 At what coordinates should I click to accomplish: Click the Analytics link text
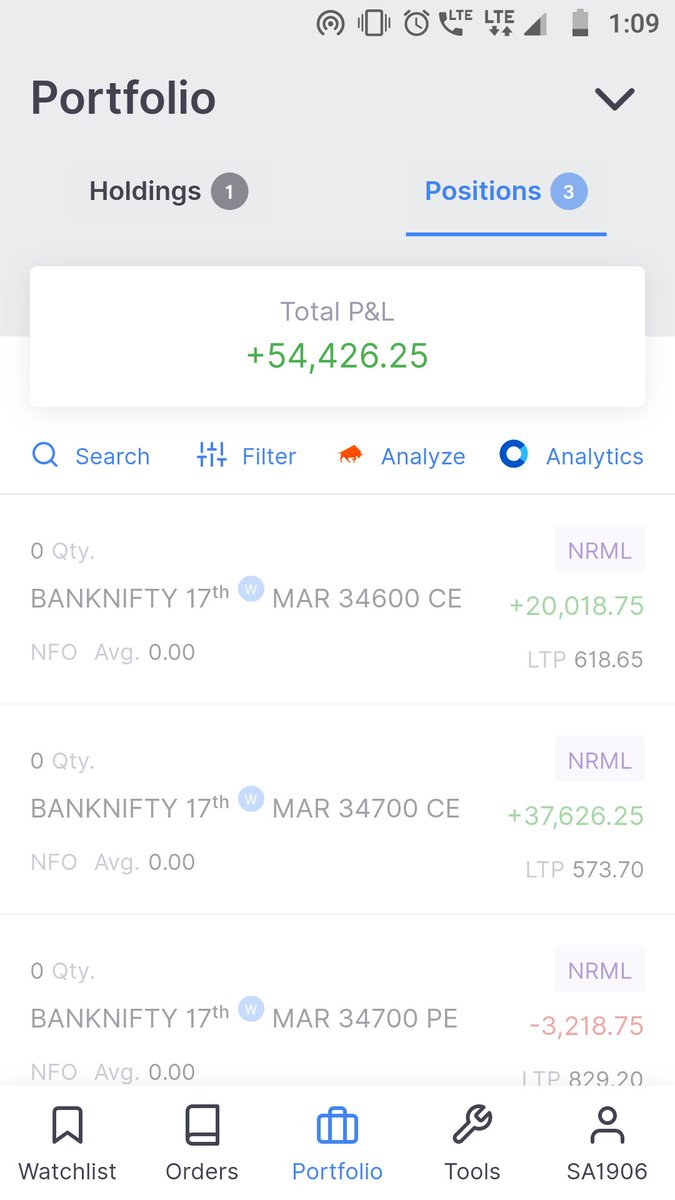point(595,457)
